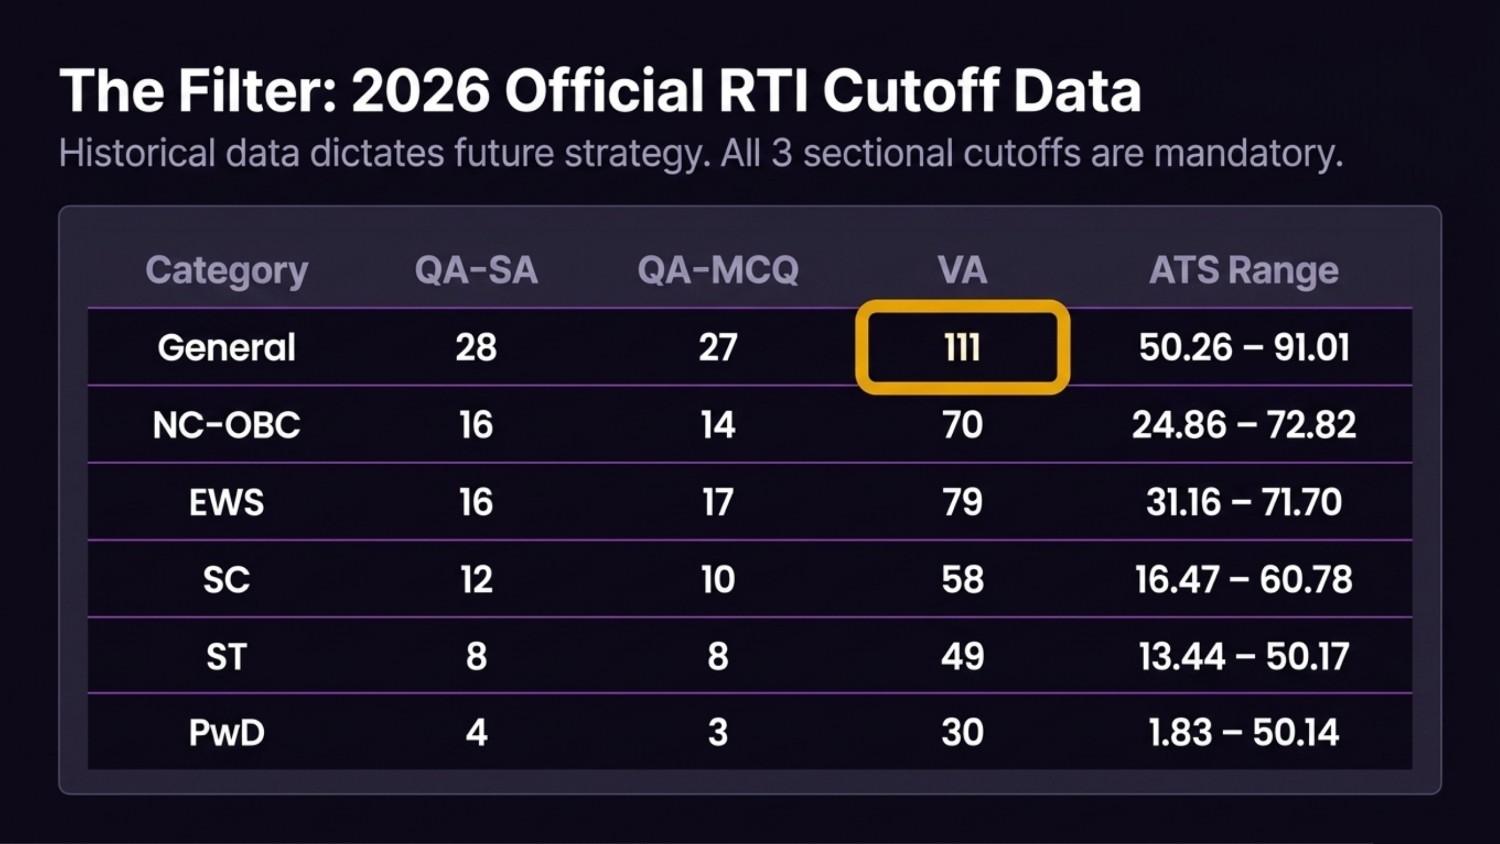Image resolution: width=1500 pixels, height=844 pixels.
Task: Select the General QA-SA value 28
Action: (476, 347)
